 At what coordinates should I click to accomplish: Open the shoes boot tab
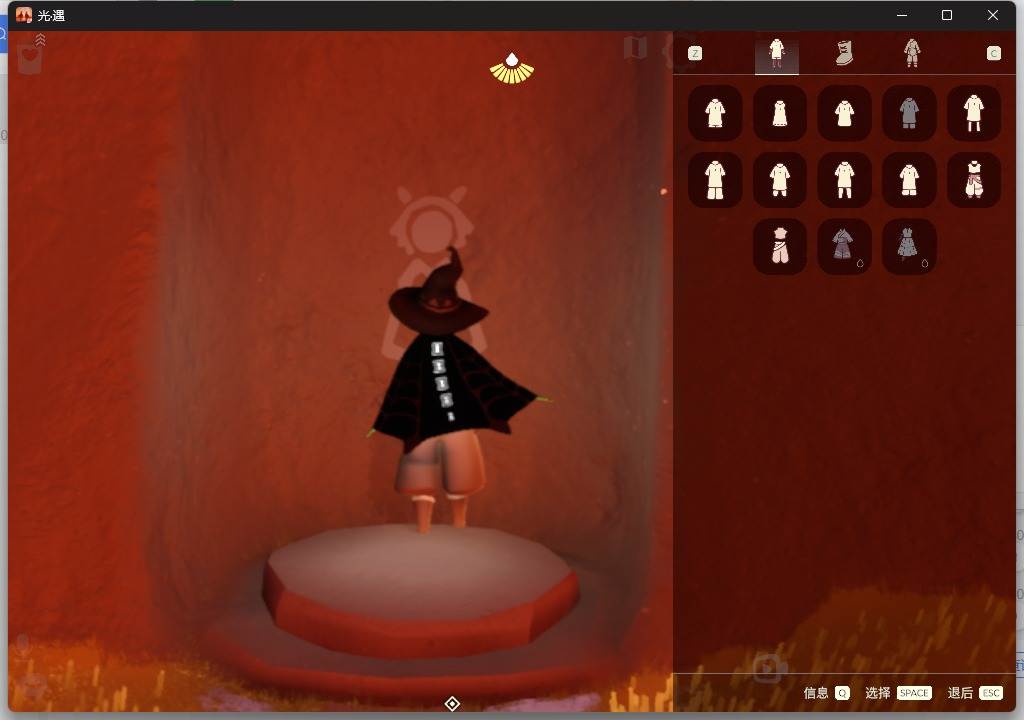click(x=844, y=53)
